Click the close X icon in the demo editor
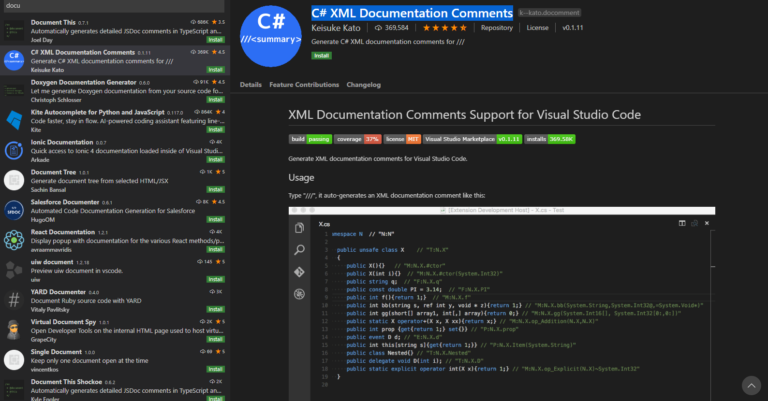 (x=707, y=223)
